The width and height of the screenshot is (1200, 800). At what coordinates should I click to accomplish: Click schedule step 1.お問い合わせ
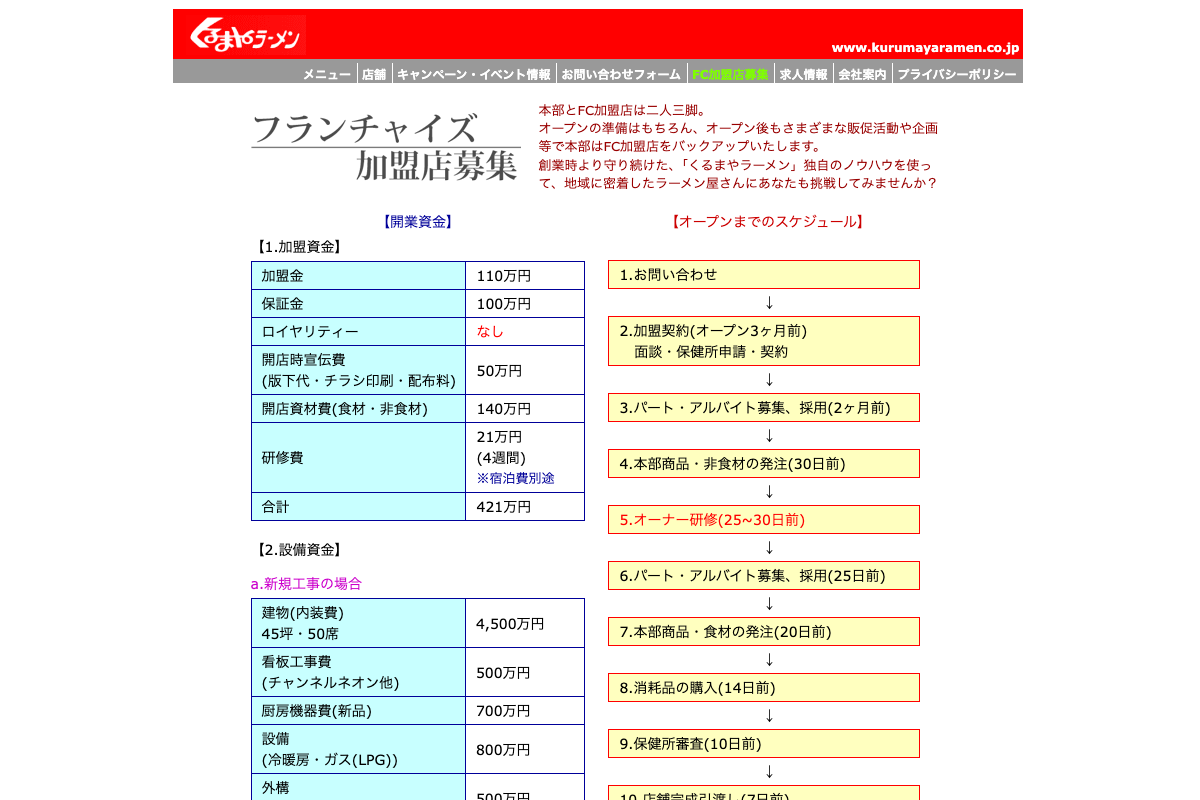(x=764, y=275)
